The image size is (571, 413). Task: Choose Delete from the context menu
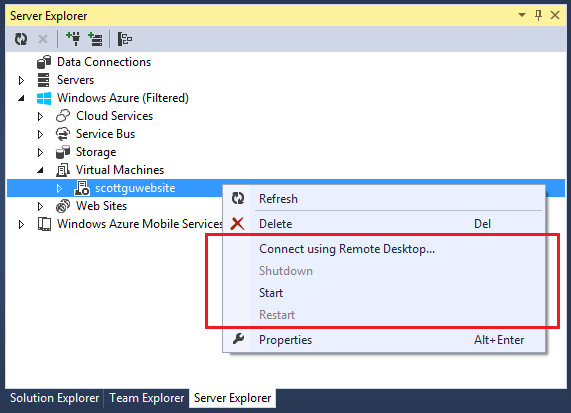click(384, 224)
